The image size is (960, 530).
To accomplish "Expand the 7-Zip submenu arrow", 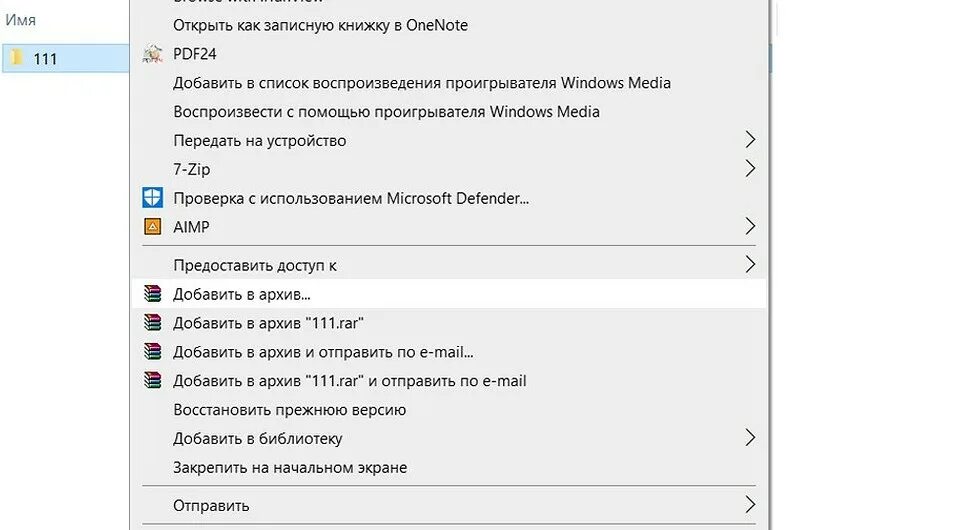I will tap(750, 169).
